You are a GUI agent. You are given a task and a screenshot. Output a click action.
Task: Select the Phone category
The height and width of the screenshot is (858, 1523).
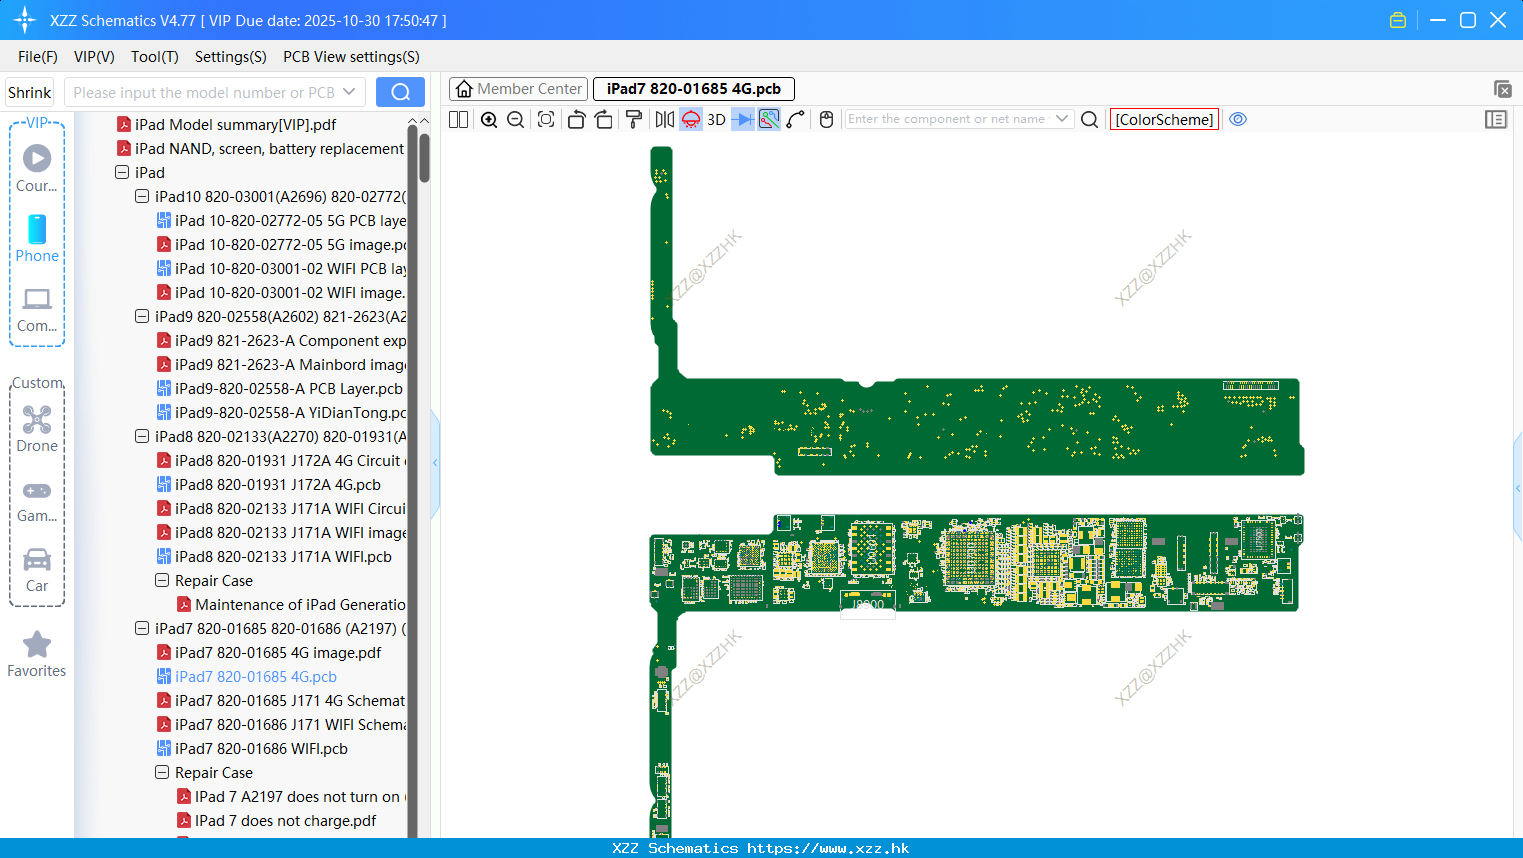click(37, 238)
